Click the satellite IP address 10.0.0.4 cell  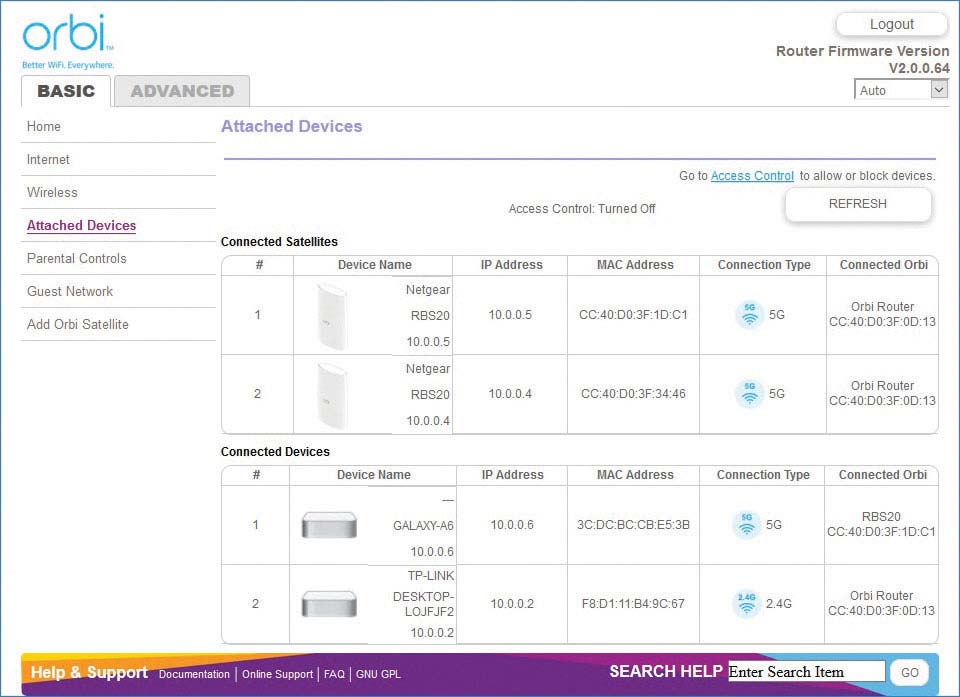coord(510,394)
